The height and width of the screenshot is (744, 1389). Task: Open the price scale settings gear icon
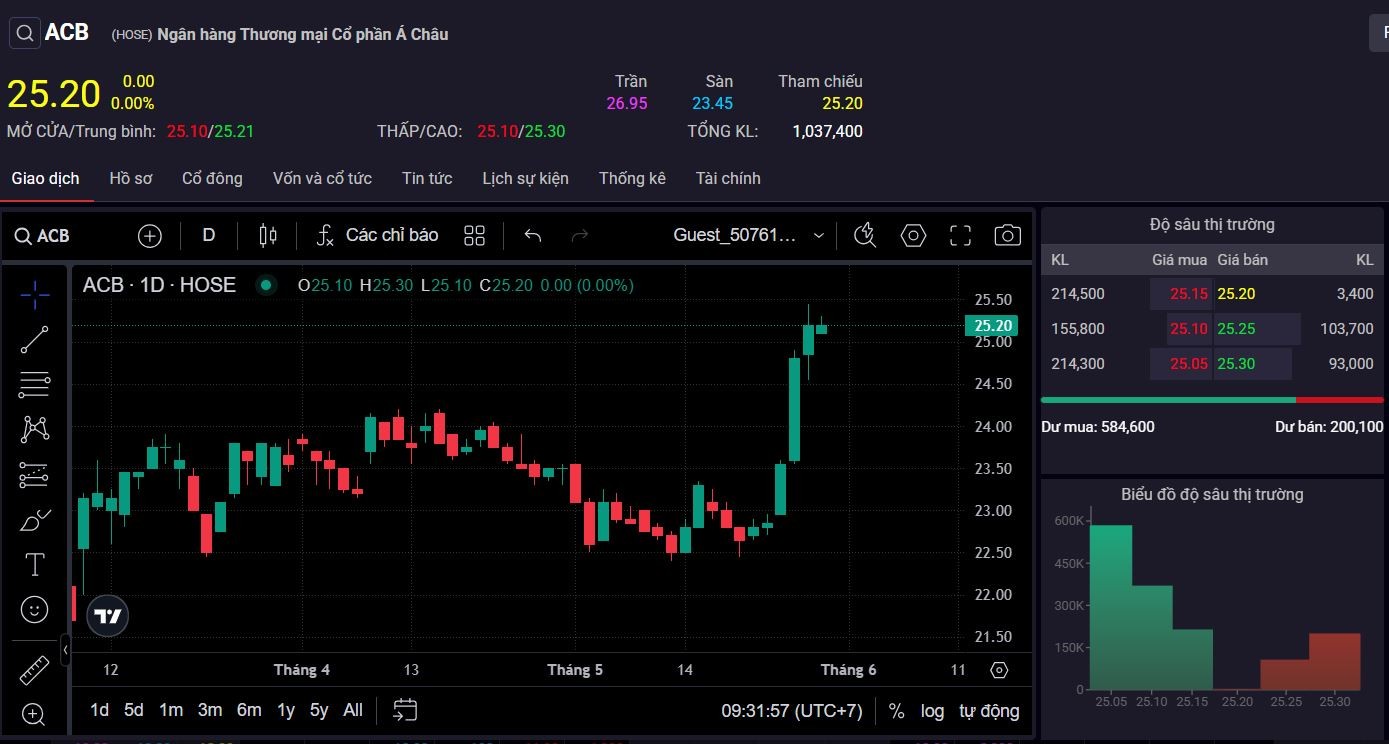pos(999,670)
